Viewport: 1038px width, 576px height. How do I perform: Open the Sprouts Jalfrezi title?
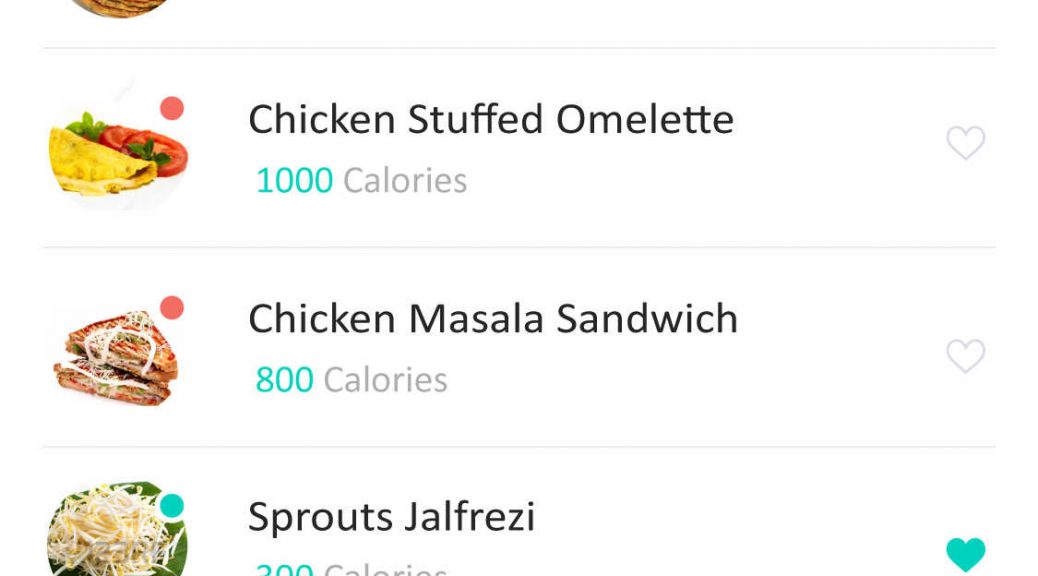(391, 518)
